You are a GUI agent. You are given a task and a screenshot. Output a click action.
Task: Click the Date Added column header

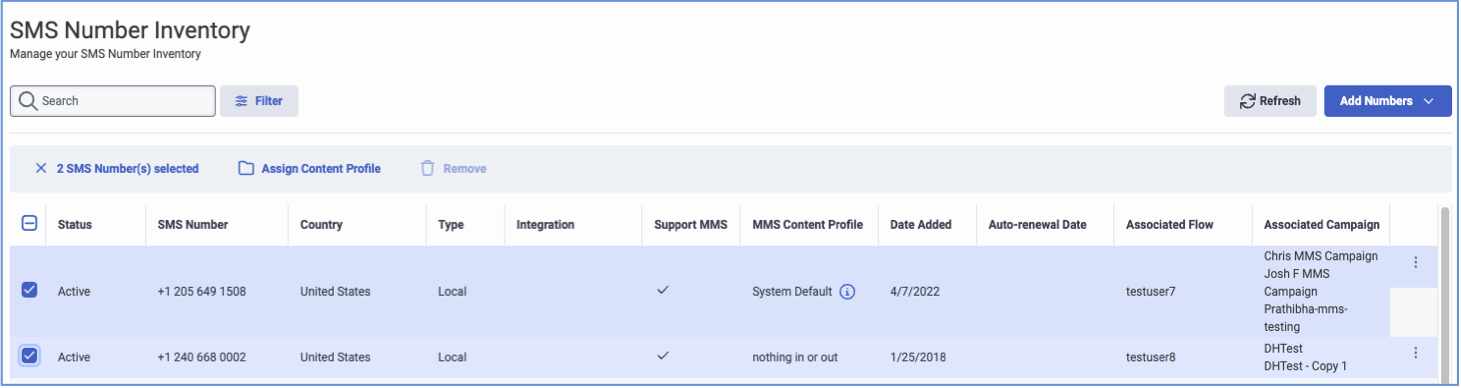point(921,225)
